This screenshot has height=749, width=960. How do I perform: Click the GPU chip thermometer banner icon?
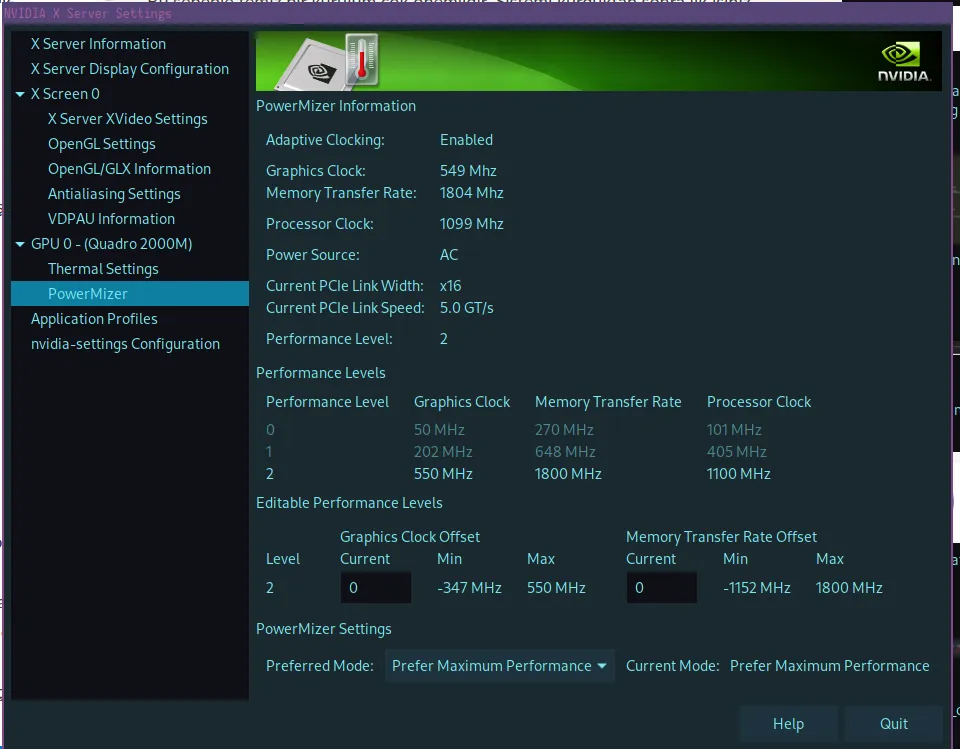coord(329,62)
